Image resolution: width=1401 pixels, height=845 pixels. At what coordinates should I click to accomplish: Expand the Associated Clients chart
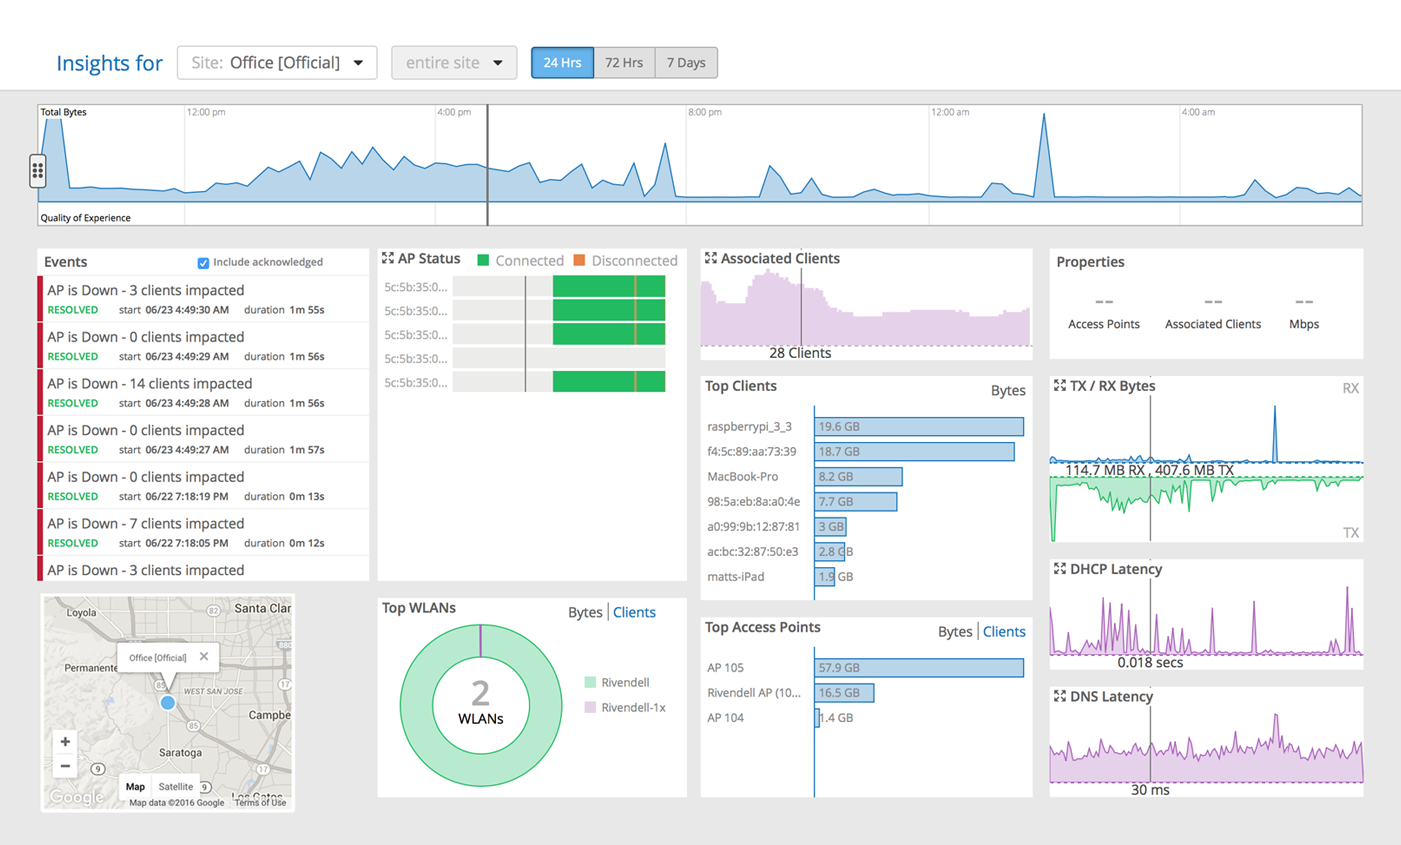tap(711, 259)
